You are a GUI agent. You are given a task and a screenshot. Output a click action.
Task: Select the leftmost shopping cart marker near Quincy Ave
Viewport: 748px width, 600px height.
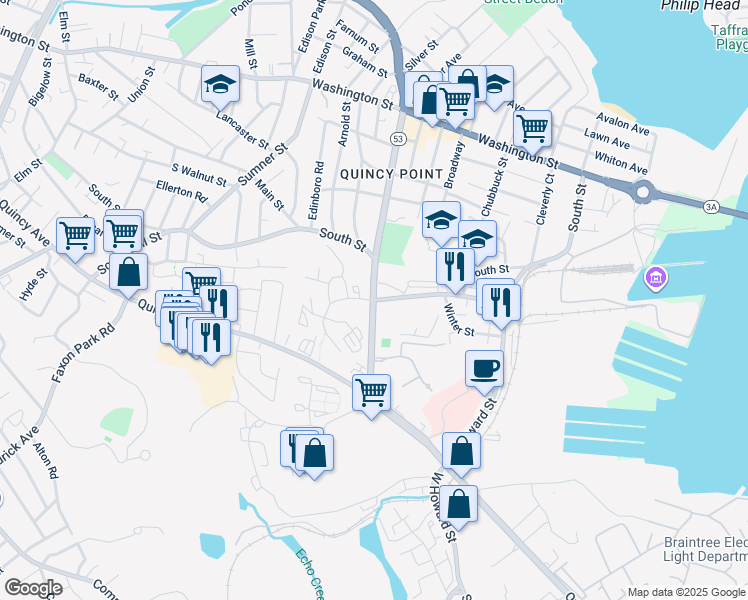point(75,236)
